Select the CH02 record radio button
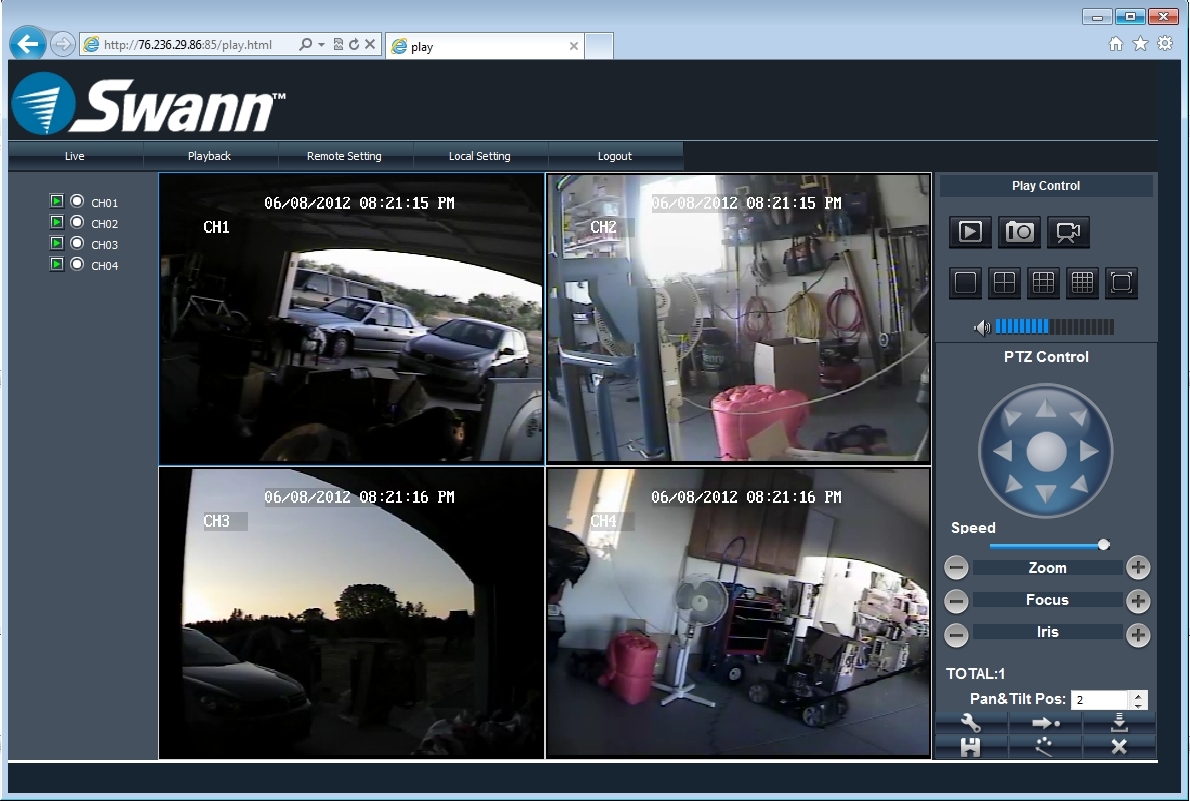 tap(77, 223)
